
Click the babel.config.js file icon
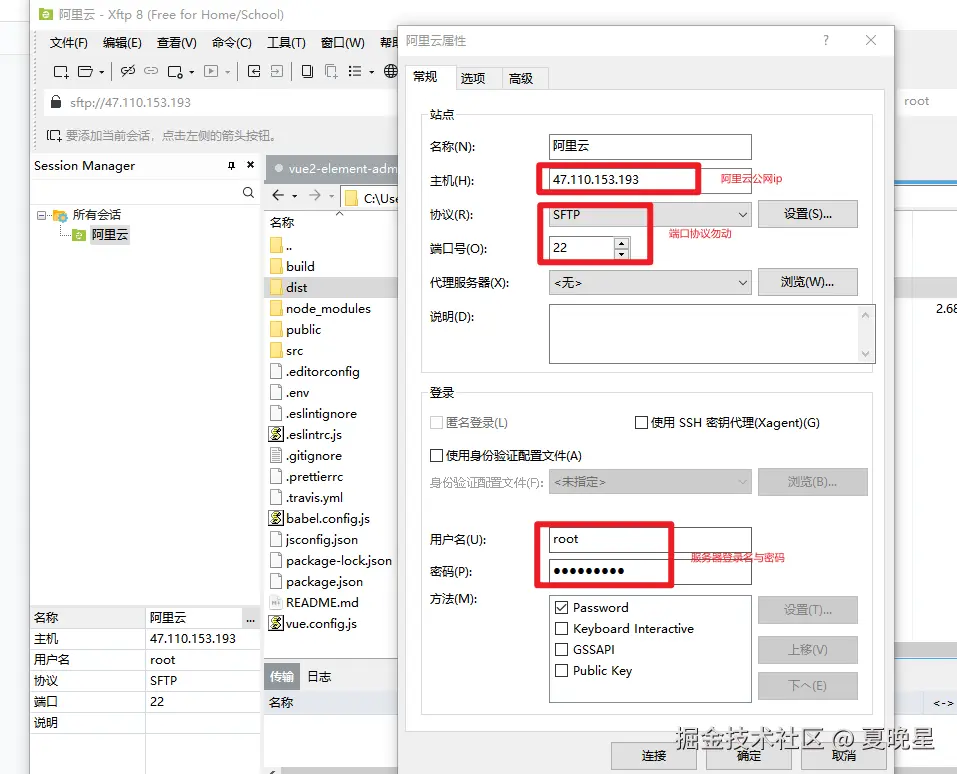pos(276,518)
